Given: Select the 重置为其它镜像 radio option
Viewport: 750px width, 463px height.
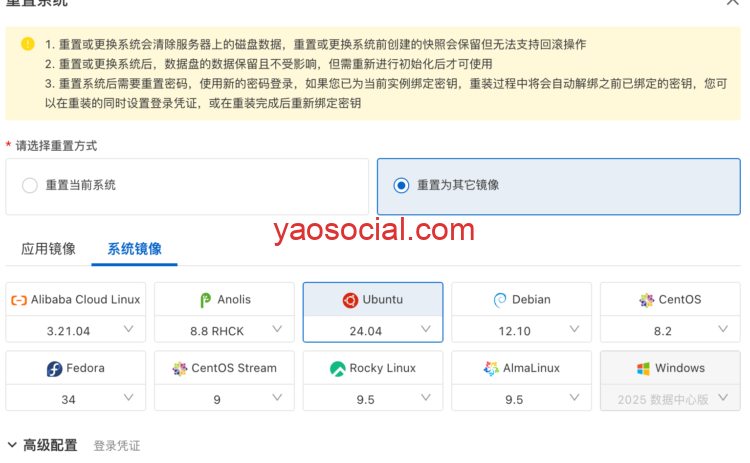Looking at the screenshot, I should click(x=401, y=185).
